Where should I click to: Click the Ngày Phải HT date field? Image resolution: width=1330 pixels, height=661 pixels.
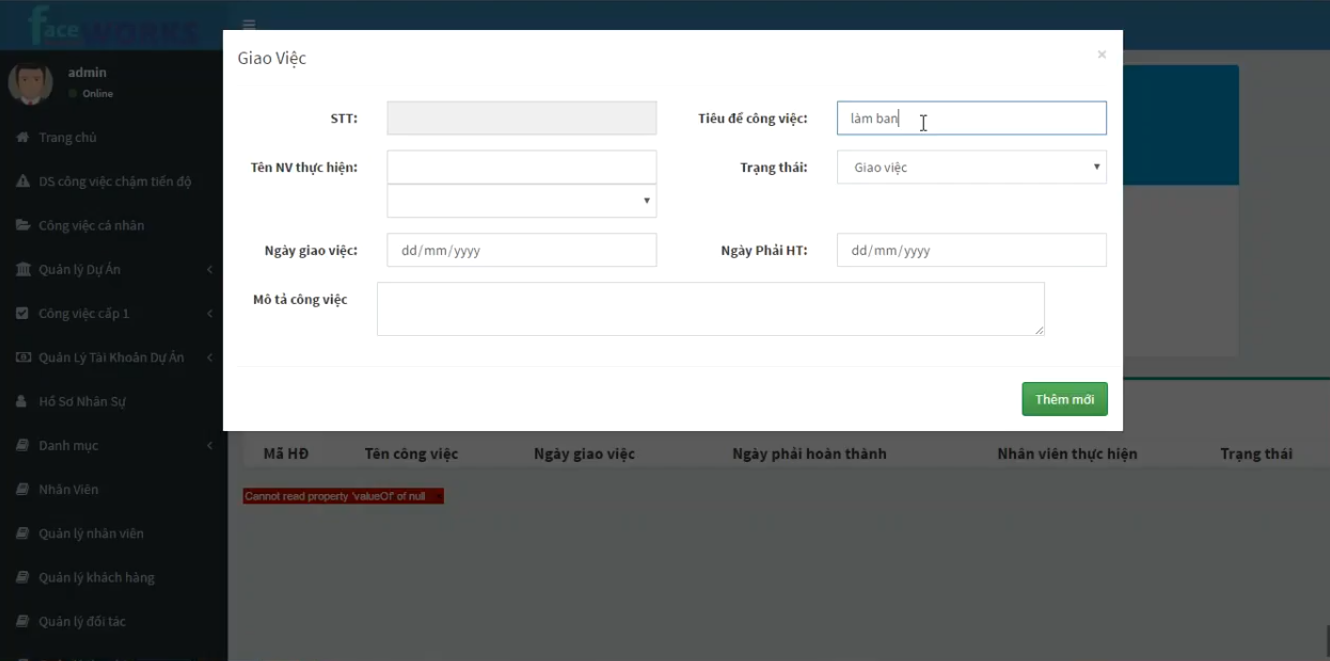[x=971, y=250]
